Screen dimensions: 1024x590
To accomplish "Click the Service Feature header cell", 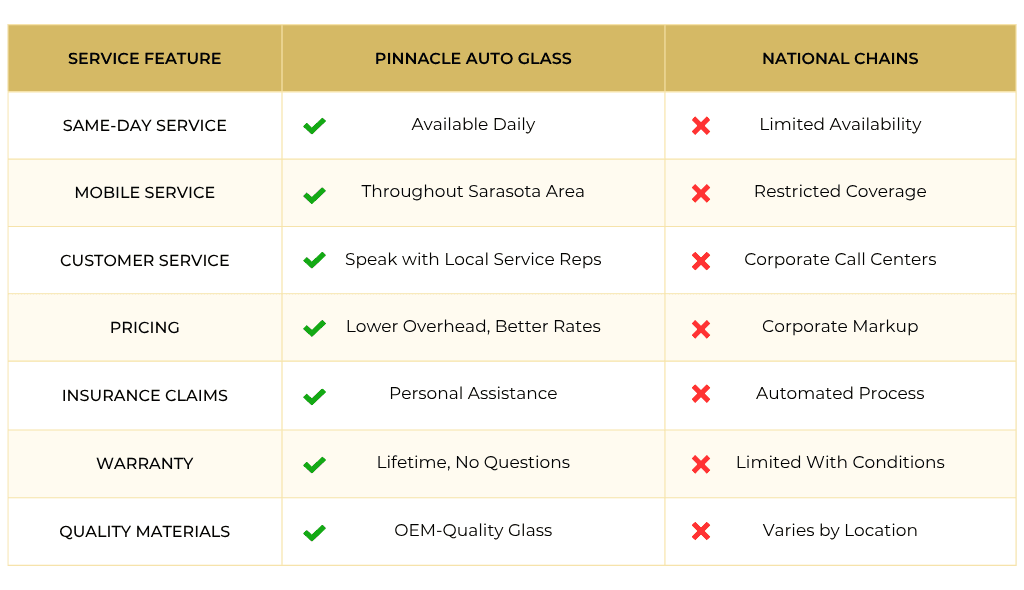I will point(145,59).
